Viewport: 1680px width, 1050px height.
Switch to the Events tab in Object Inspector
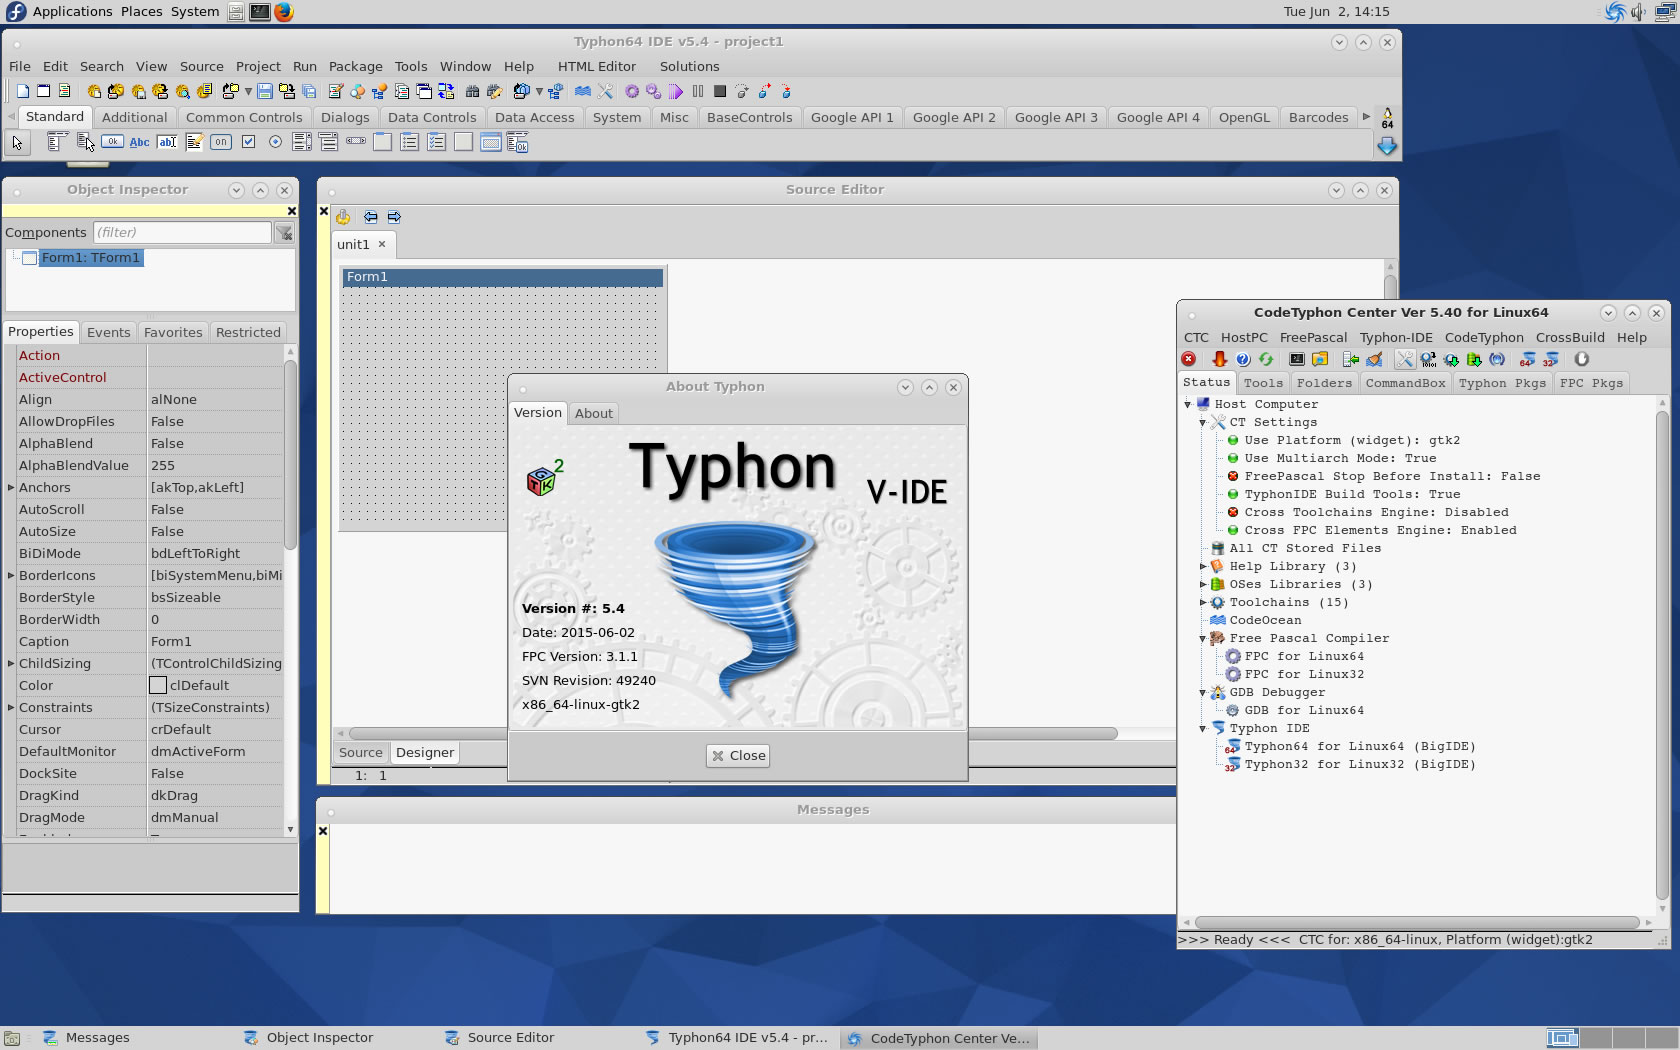[108, 332]
